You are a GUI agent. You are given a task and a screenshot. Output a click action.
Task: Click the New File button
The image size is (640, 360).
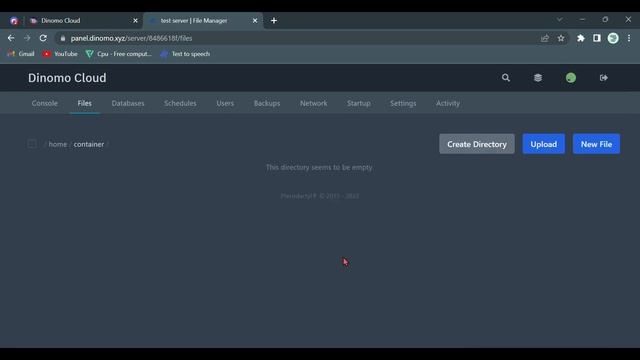coord(596,144)
